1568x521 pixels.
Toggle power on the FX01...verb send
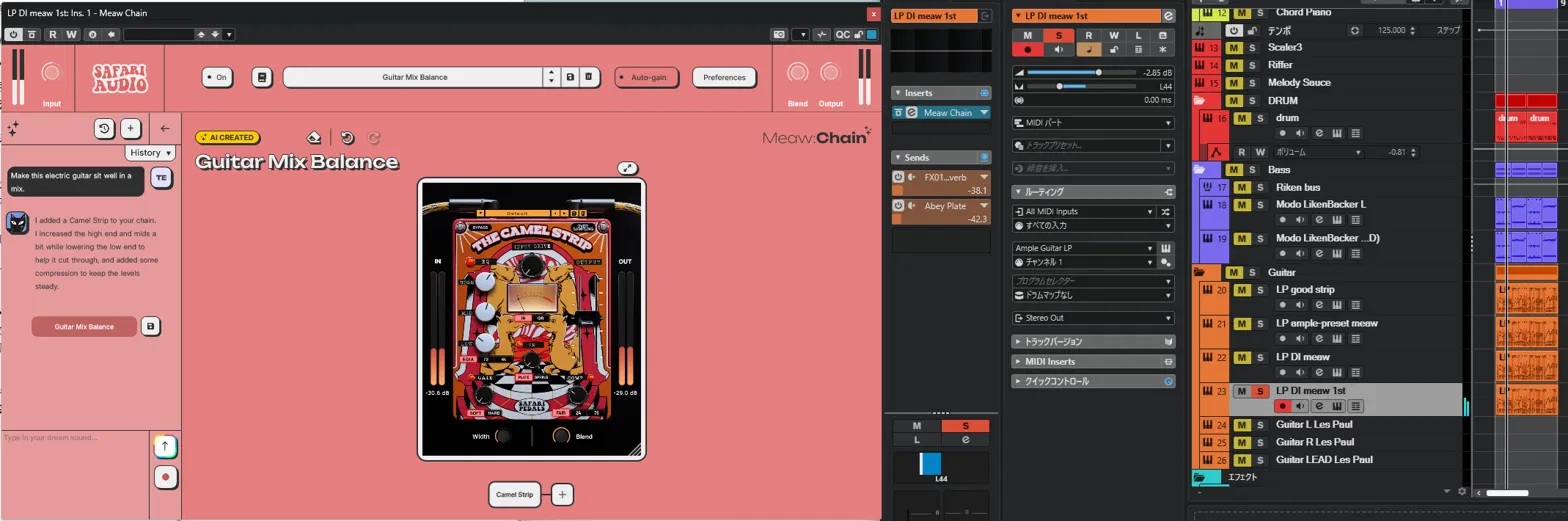tap(898, 177)
